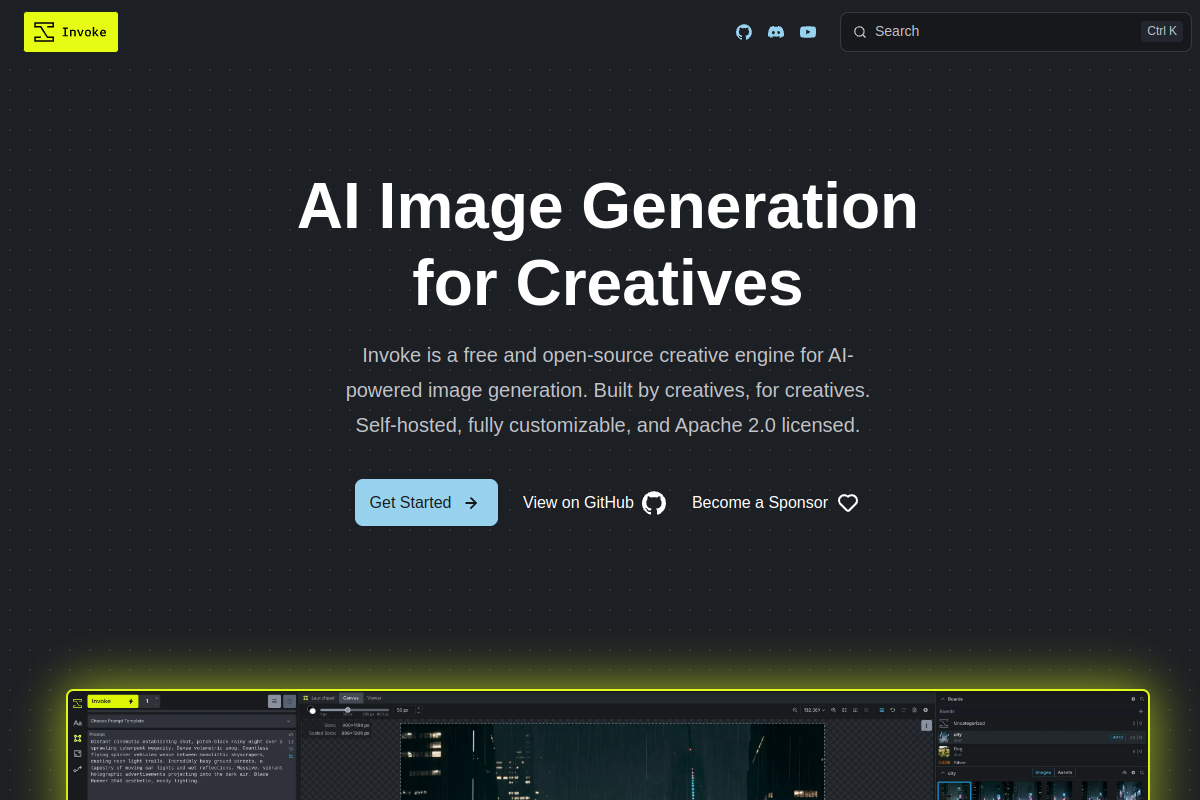Open the Discord icon link in header
This screenshot has width=1200, height=800.
pos(776,32)
